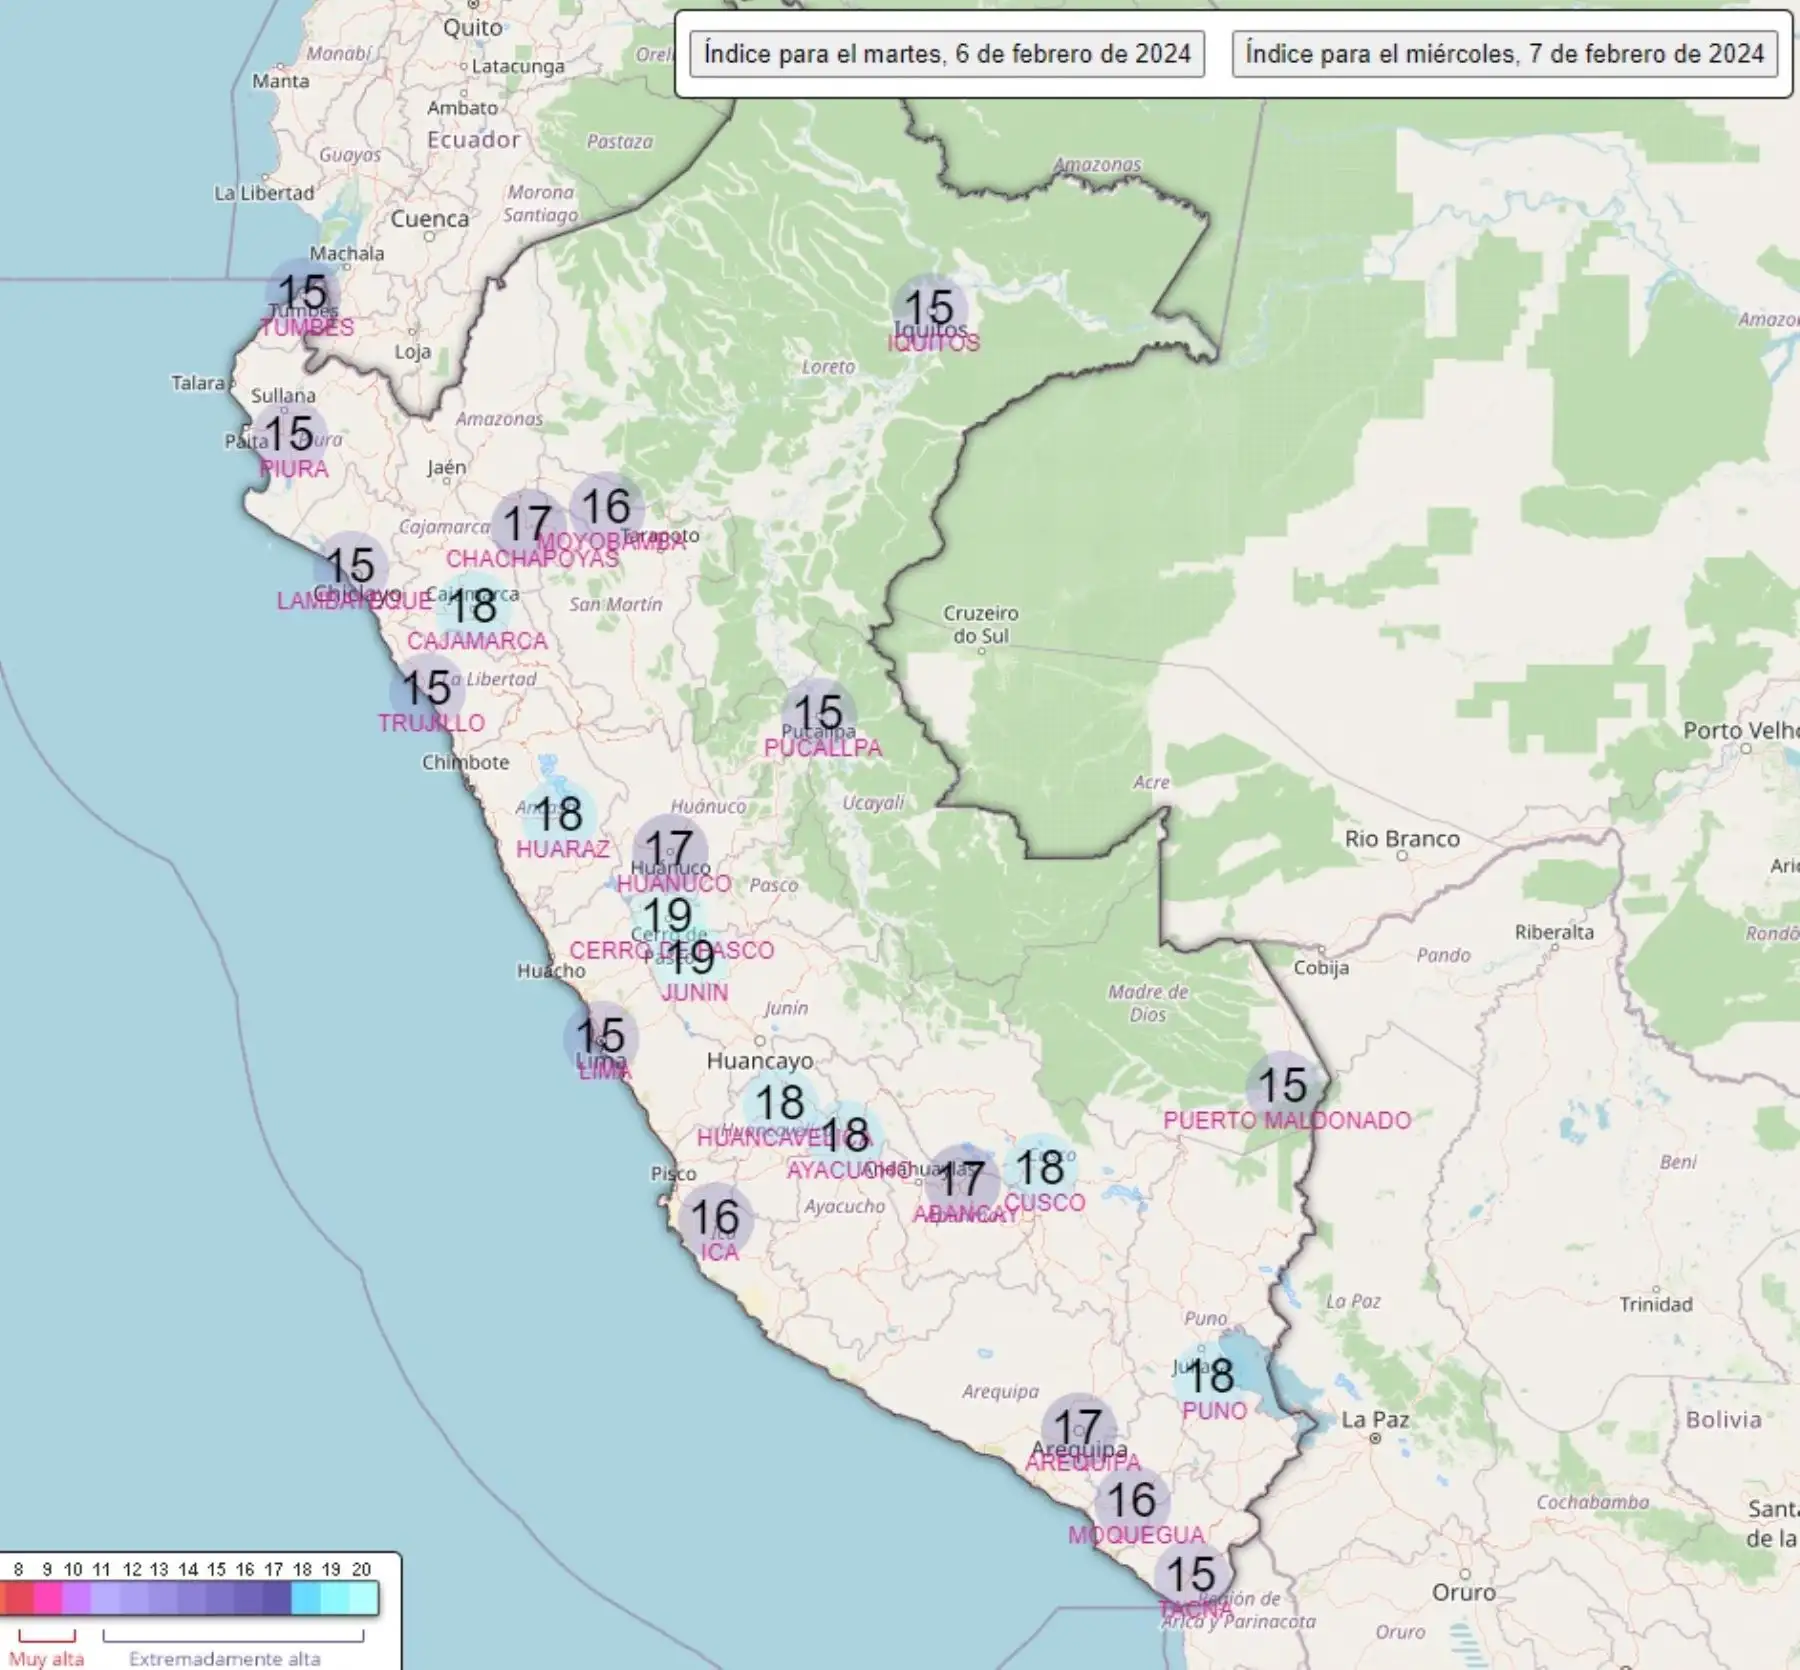
Task: Select the Moquegua marker showing 16
Action: (x=1132, y=1501)
